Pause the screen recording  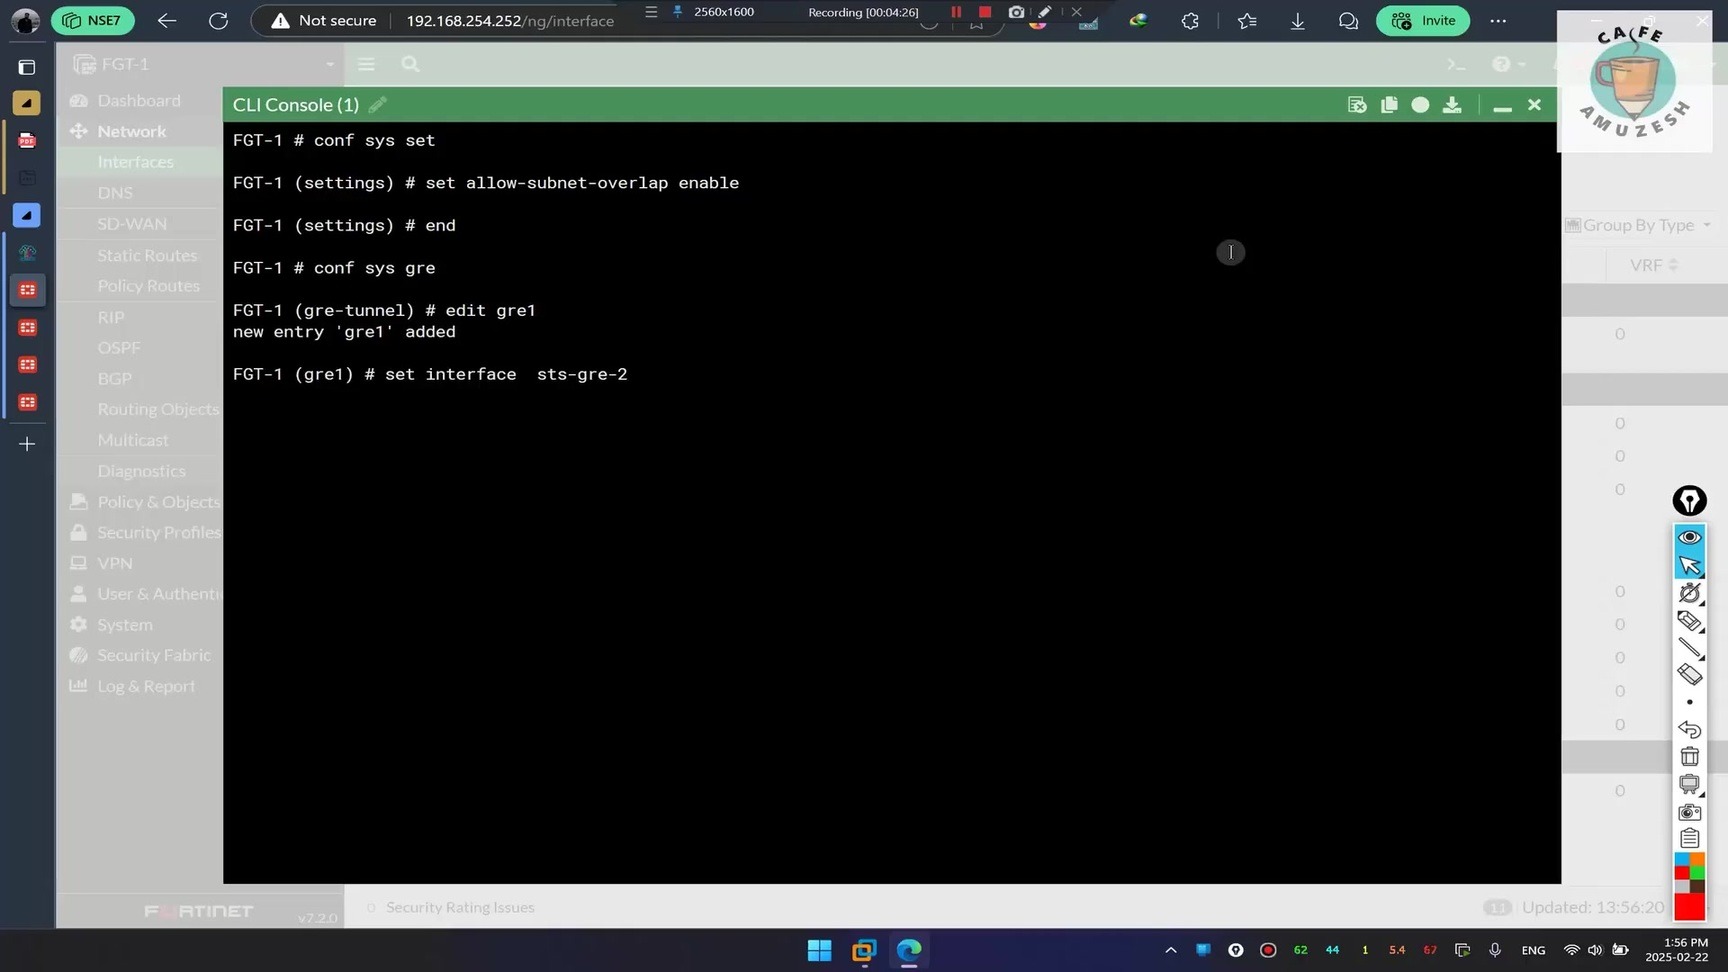coord(956,12)
